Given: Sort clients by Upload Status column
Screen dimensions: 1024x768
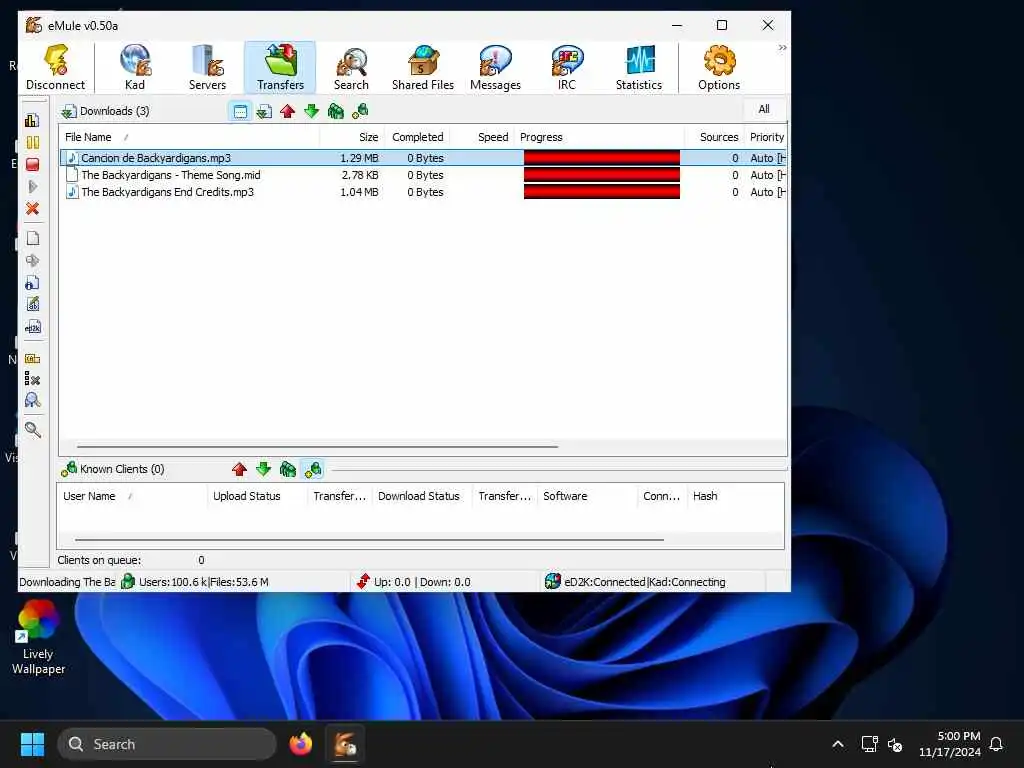Looking at the screenshot, I should click(257, 496).
